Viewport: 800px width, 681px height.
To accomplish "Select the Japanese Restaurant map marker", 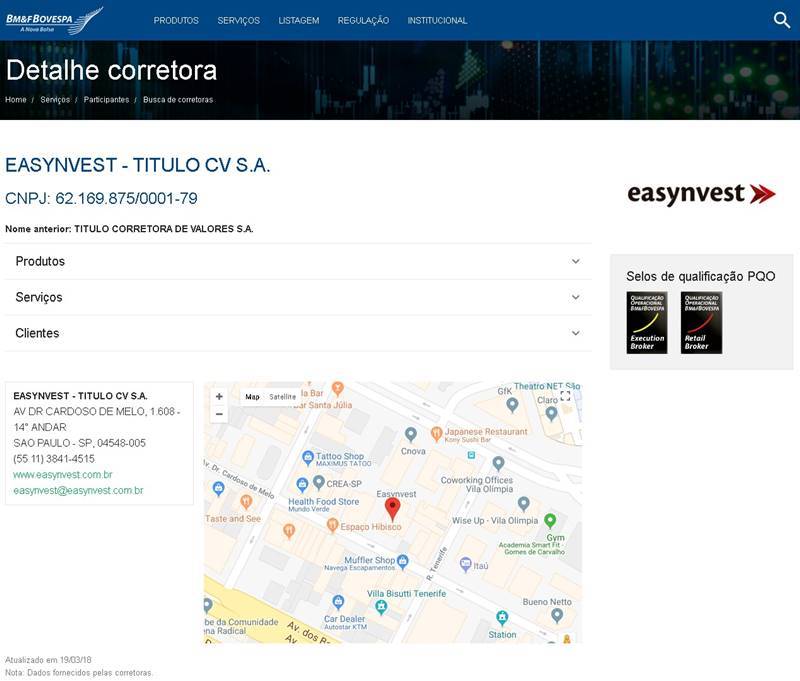I will pos(436,434).
